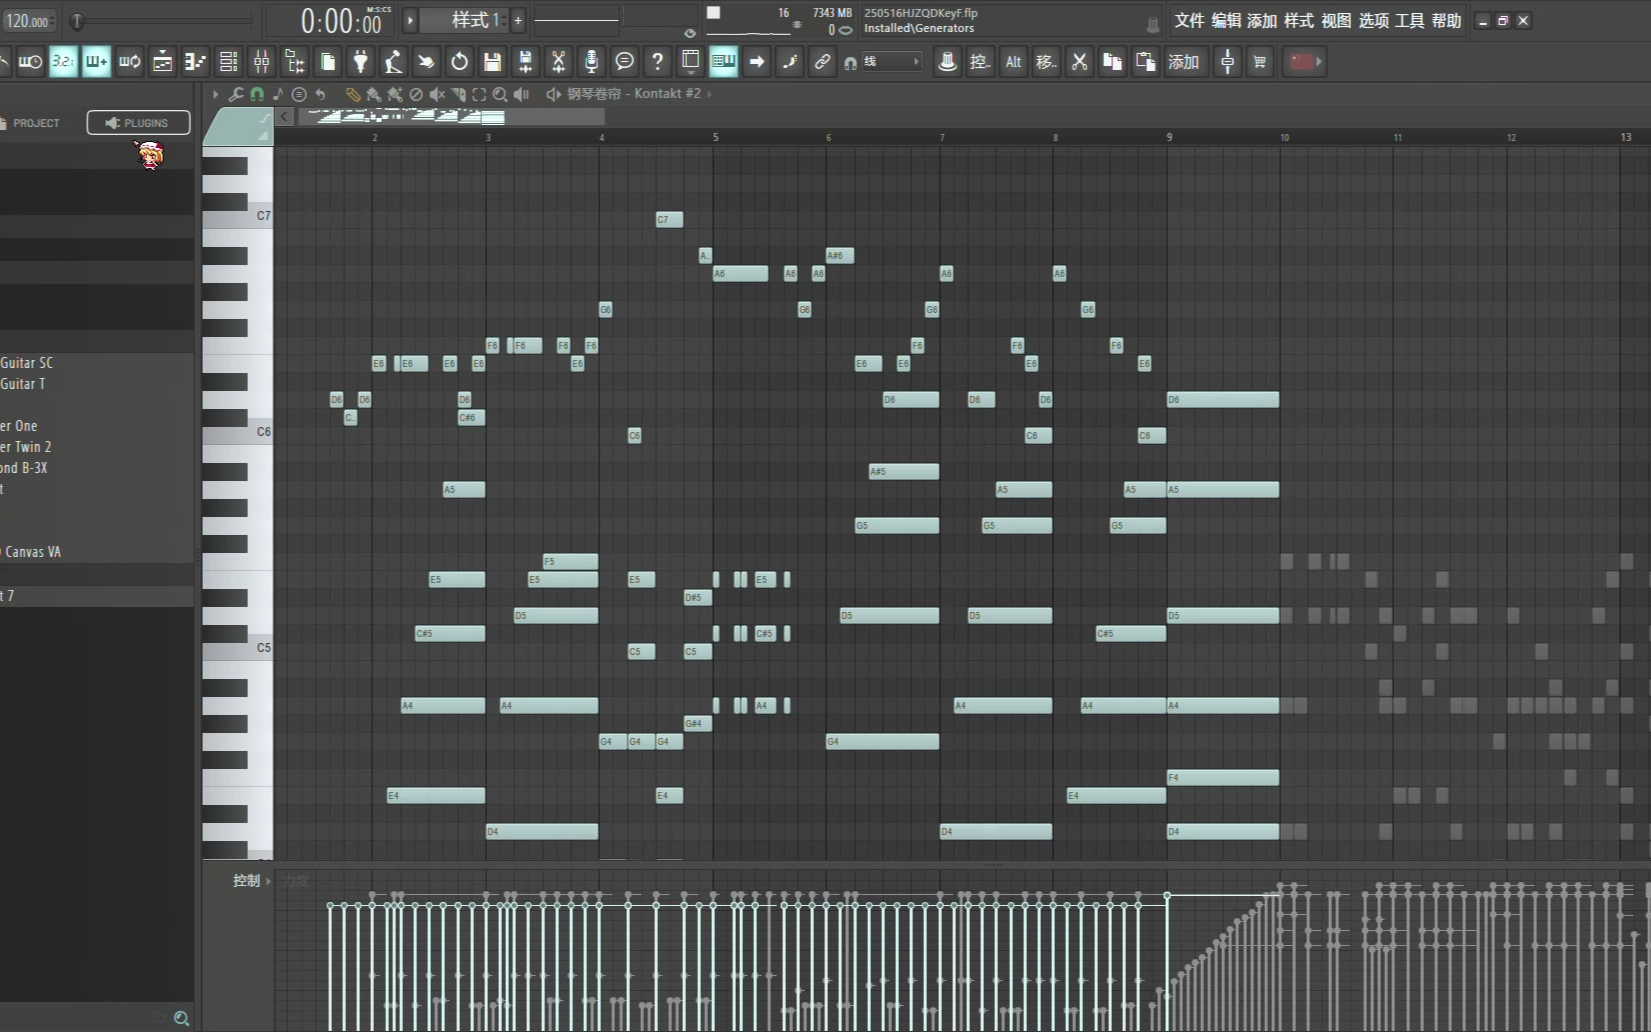1651x1032 pixels.
Task: Expand the 控制 control lane selector
Action: click(x=252, y=881)
